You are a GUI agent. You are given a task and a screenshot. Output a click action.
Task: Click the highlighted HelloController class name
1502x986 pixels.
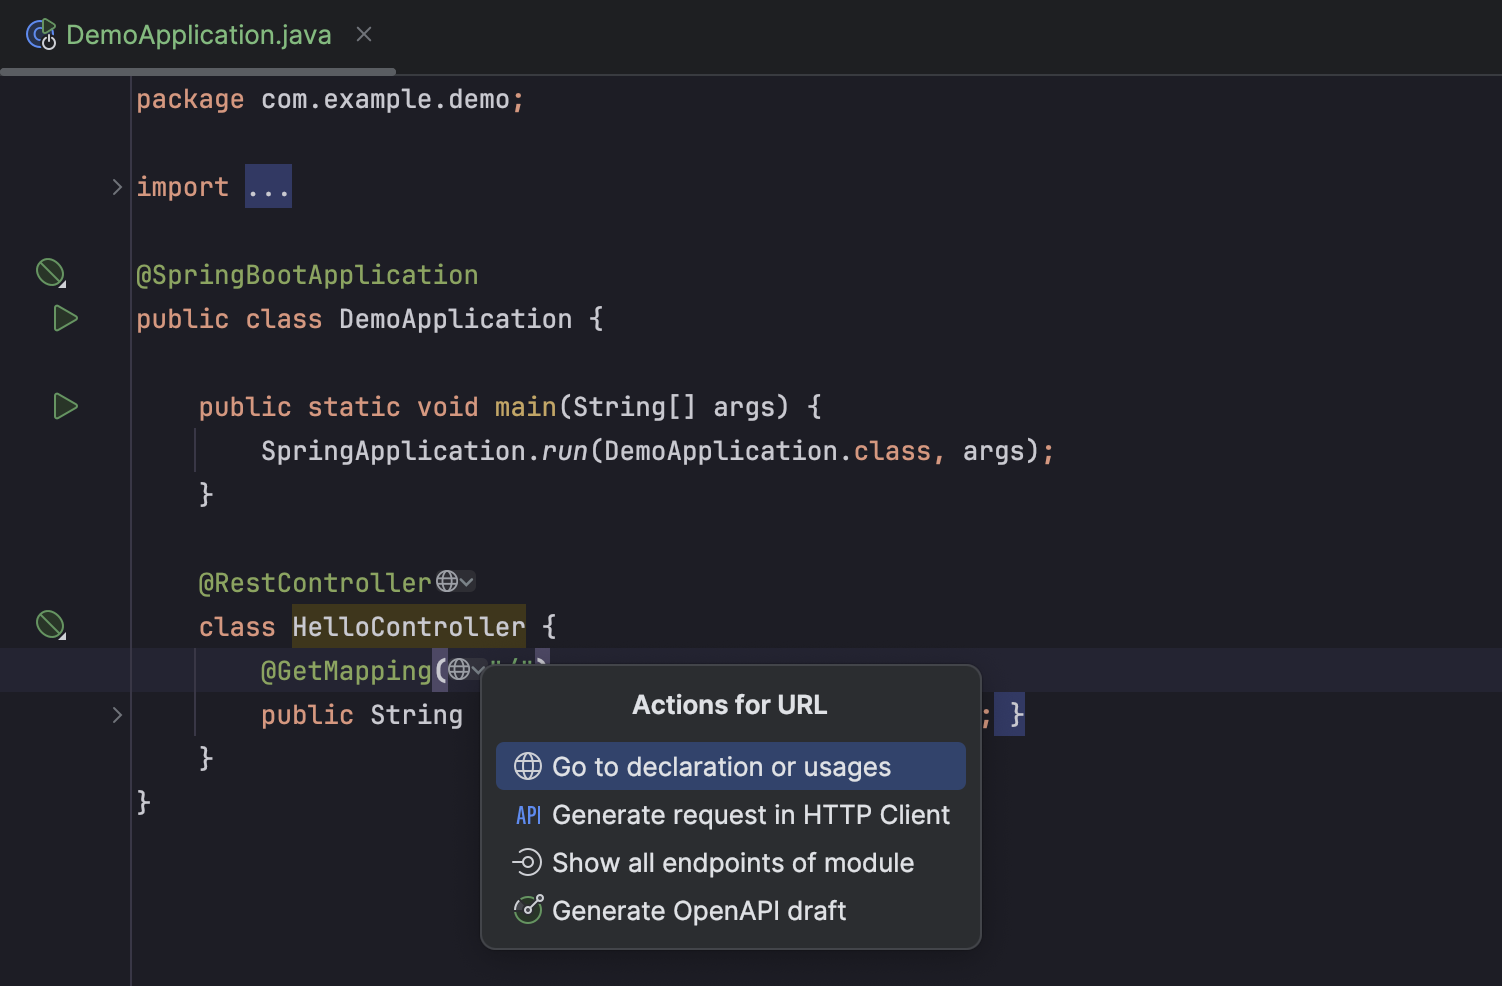[408, 627]
